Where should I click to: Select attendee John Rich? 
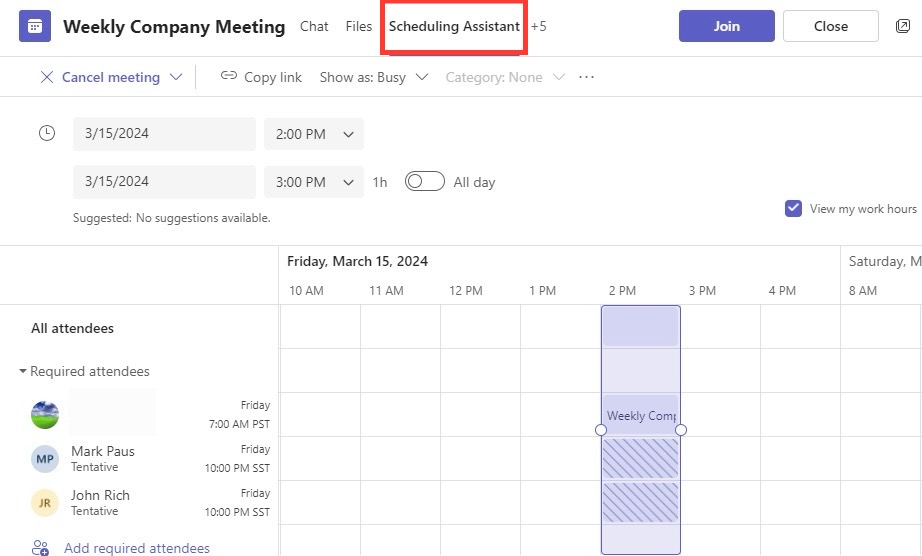tap(100, 495)
